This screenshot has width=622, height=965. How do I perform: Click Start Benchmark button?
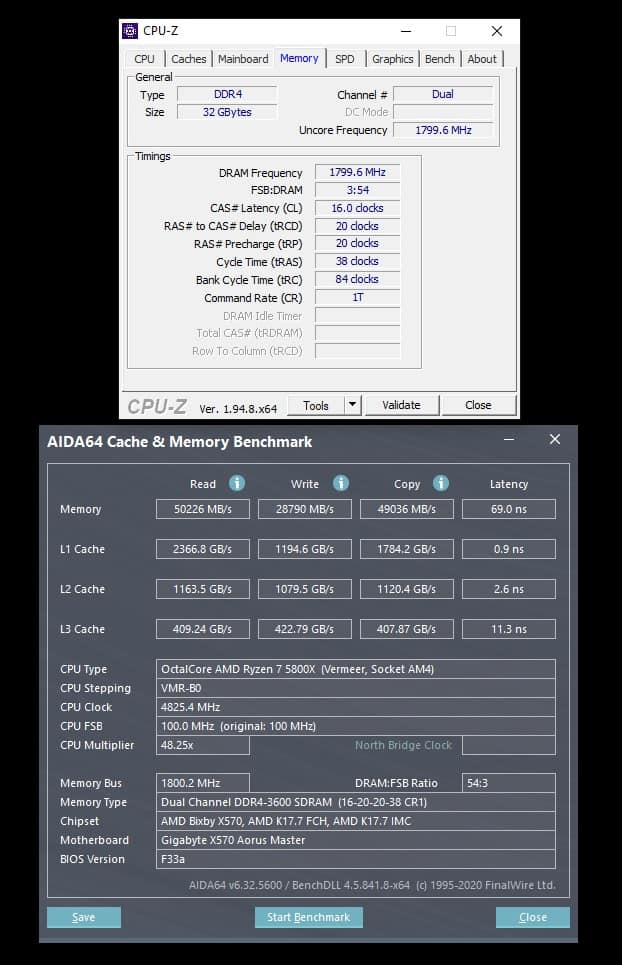(x=309, y=917)
